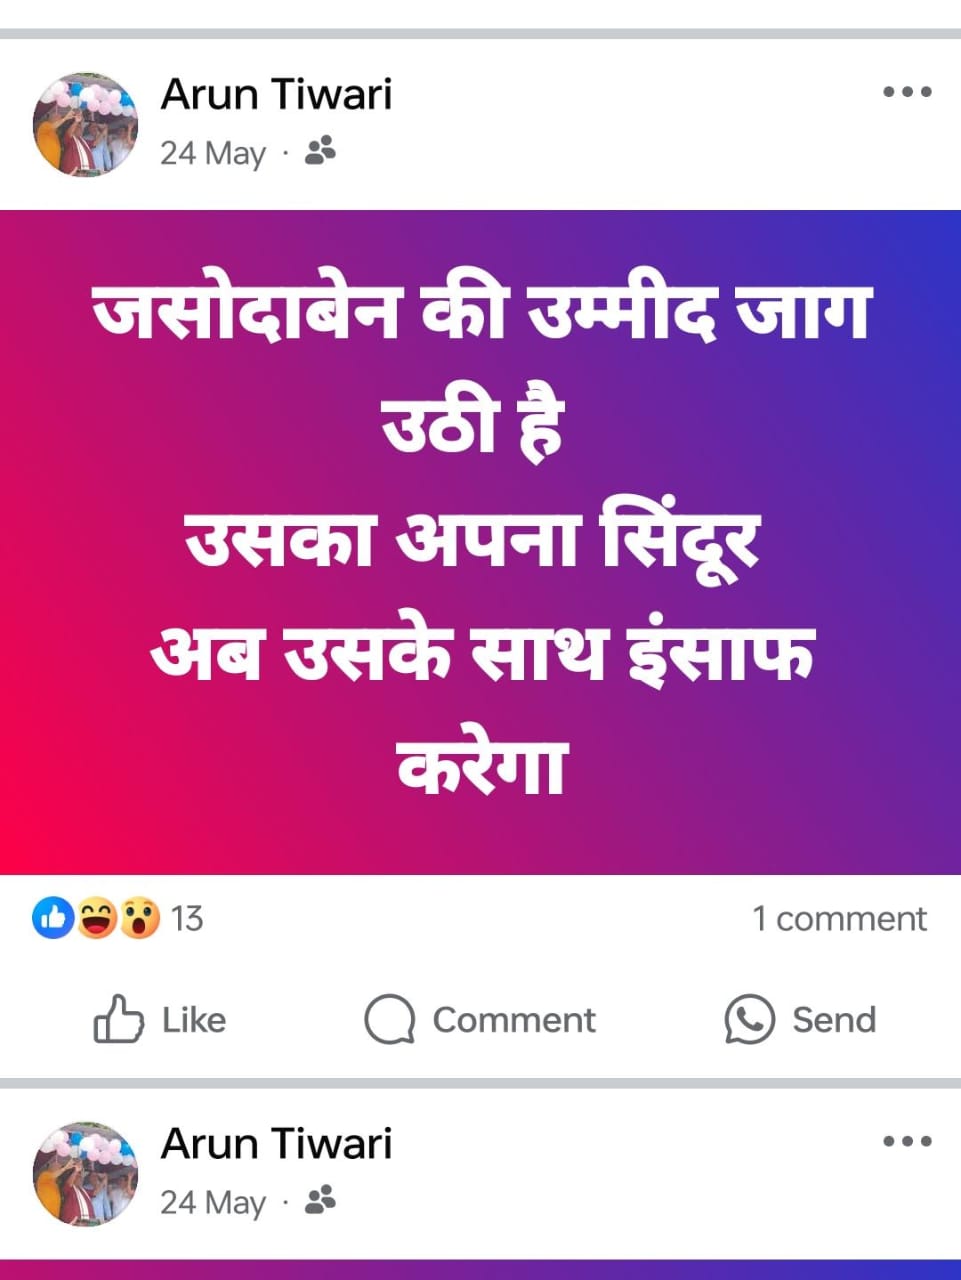This screenshot has height=1280, width=961.
Task: Open the Hindi text post with gradient background
Action: [480, 542]
